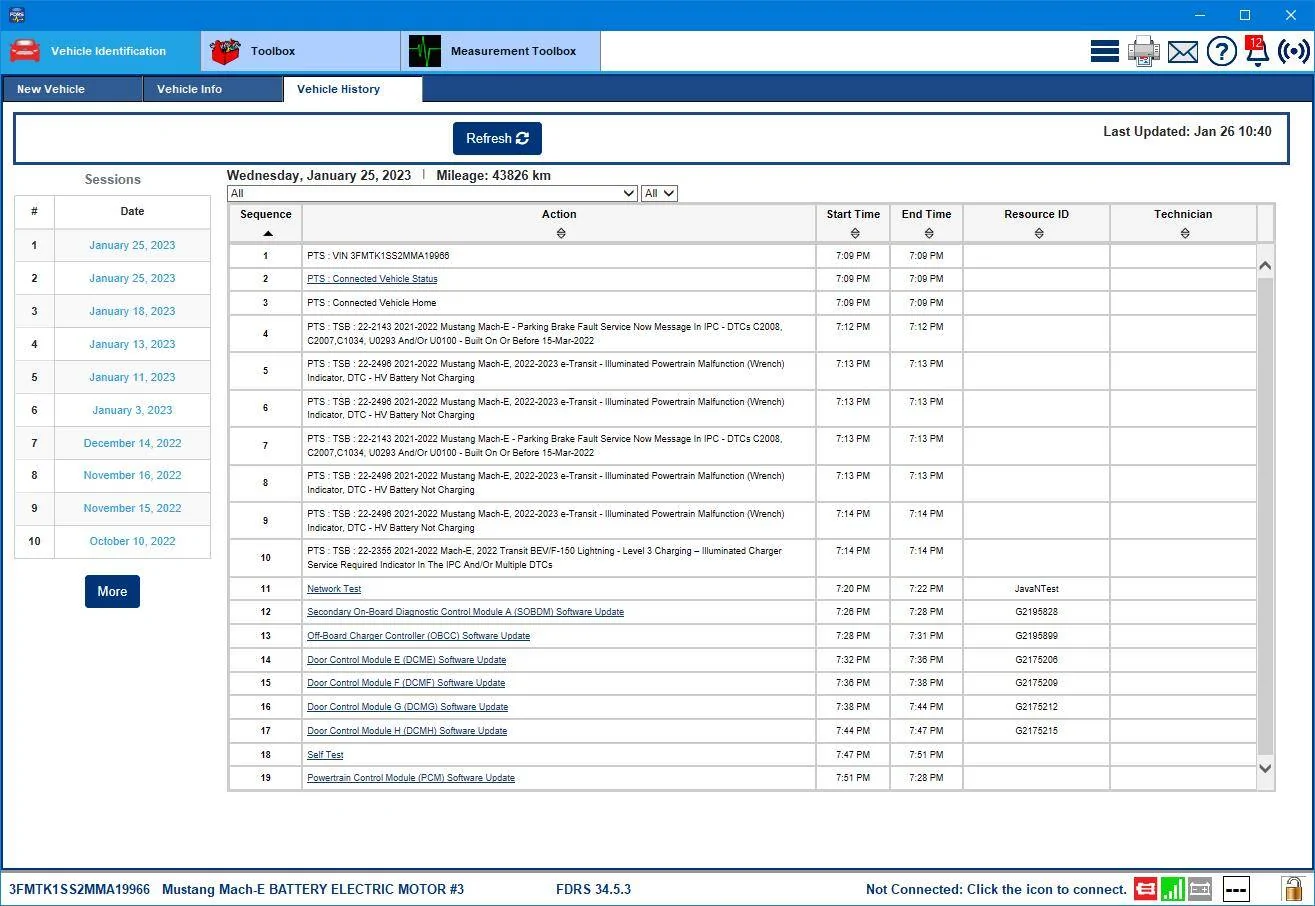Click the help question mark icon
Screen dimensions: 1315x906
click(x=1222, y=51)
